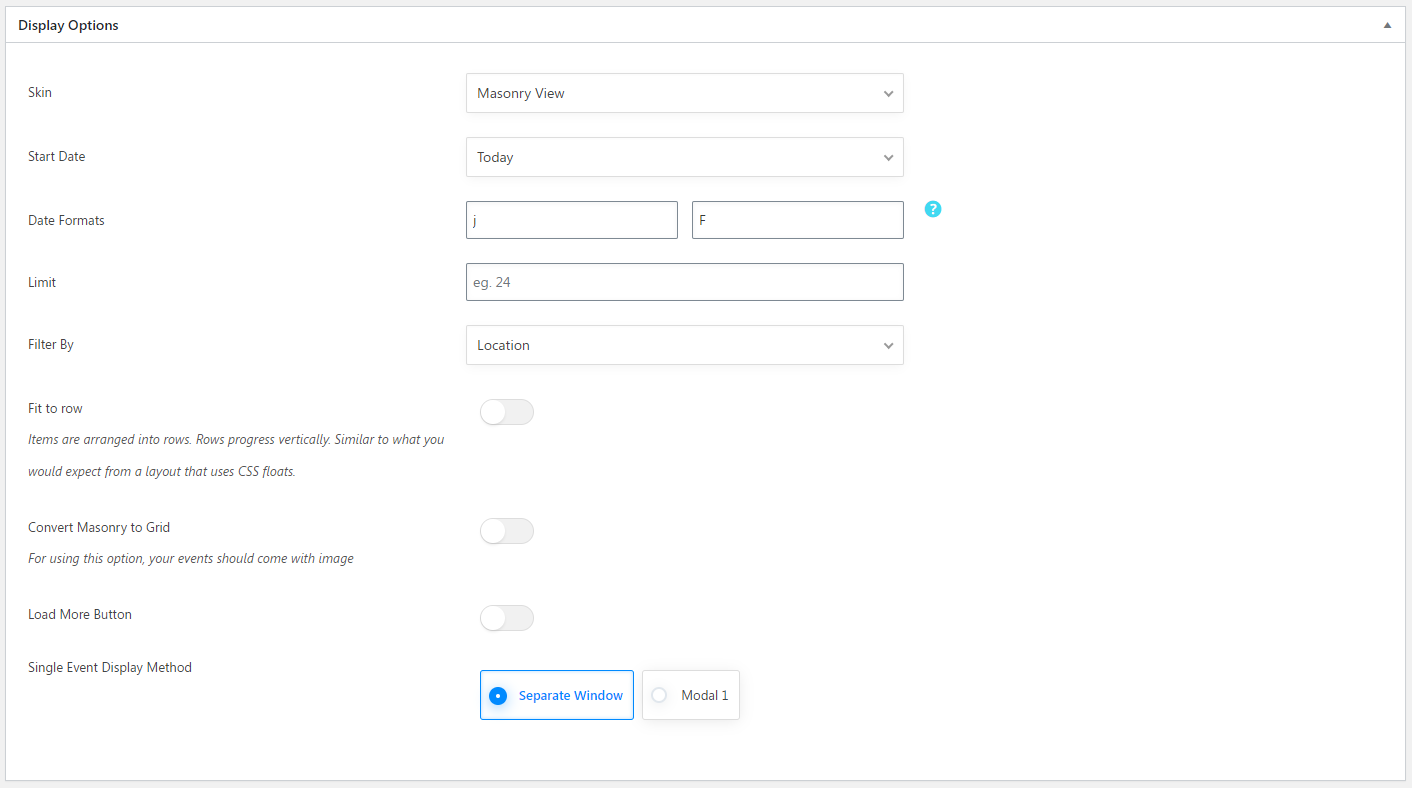The width and height of the screenshot is (1412, 788).
Task: Click the Display Options panel title
Action: 68,25
